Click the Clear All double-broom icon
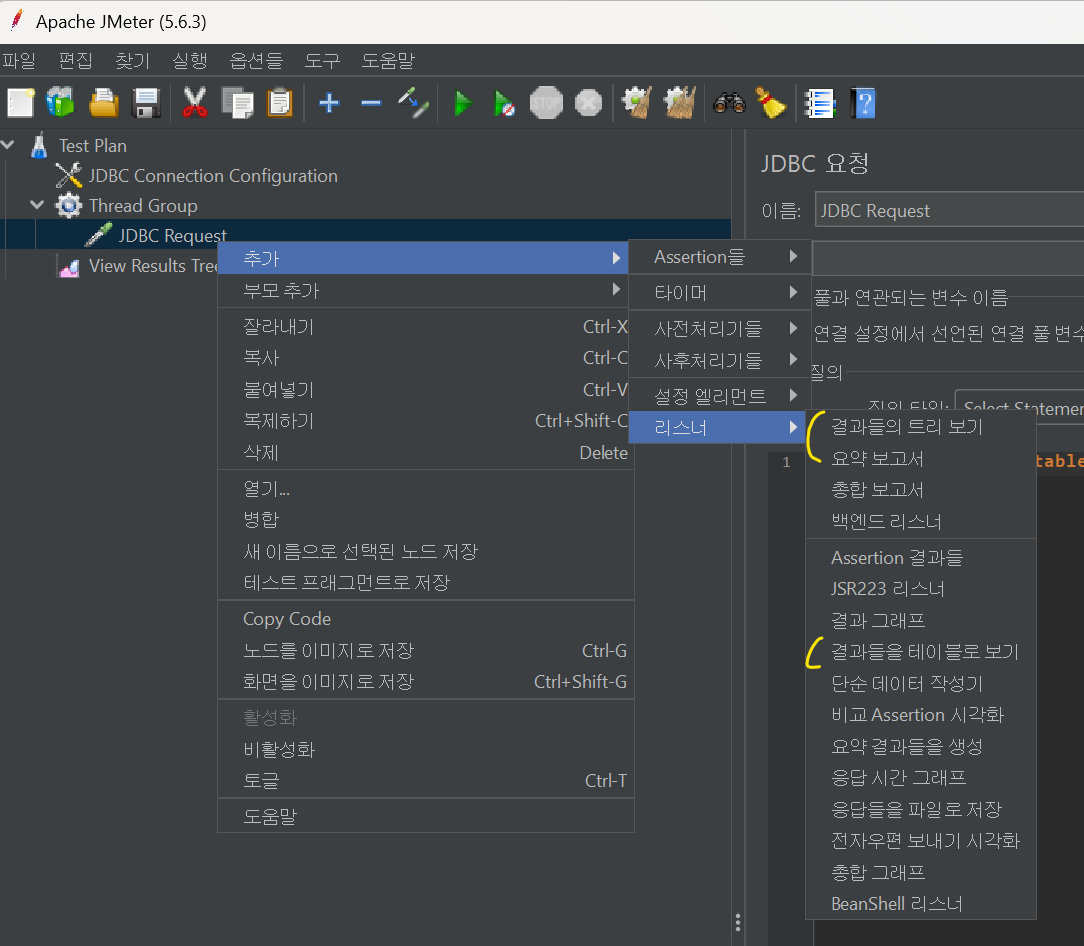This screenshot has width=1084, height=946. pos(680,104)
